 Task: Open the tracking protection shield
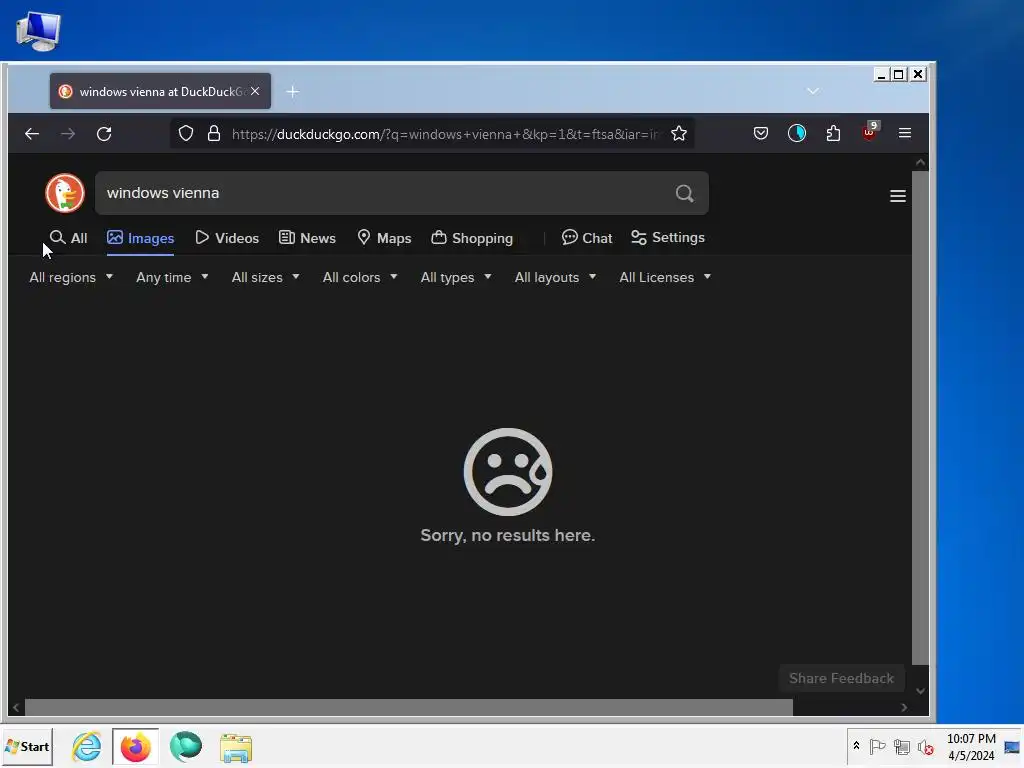click(x=186, y=134)
